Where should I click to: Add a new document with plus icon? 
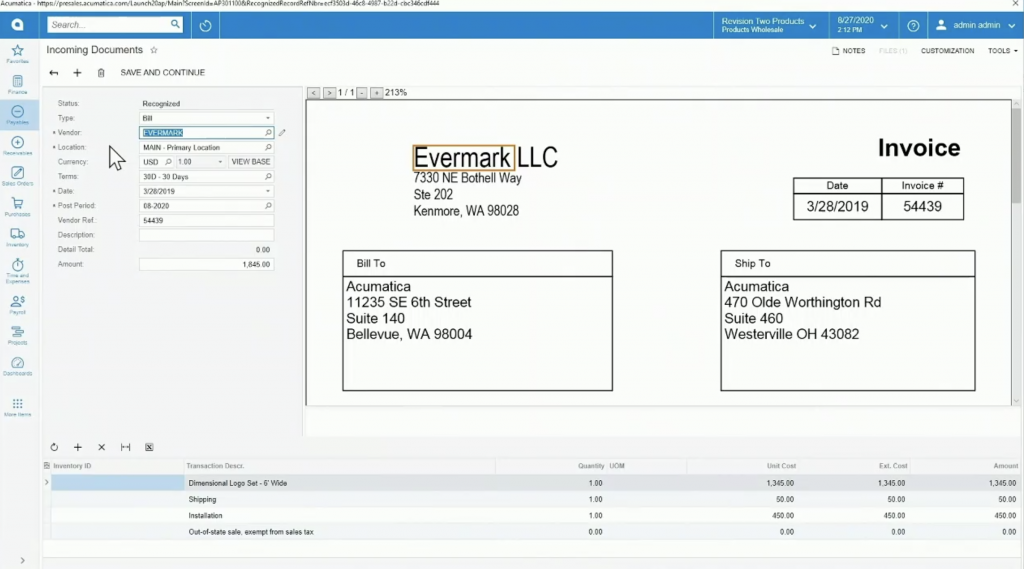tap(77, 73)
